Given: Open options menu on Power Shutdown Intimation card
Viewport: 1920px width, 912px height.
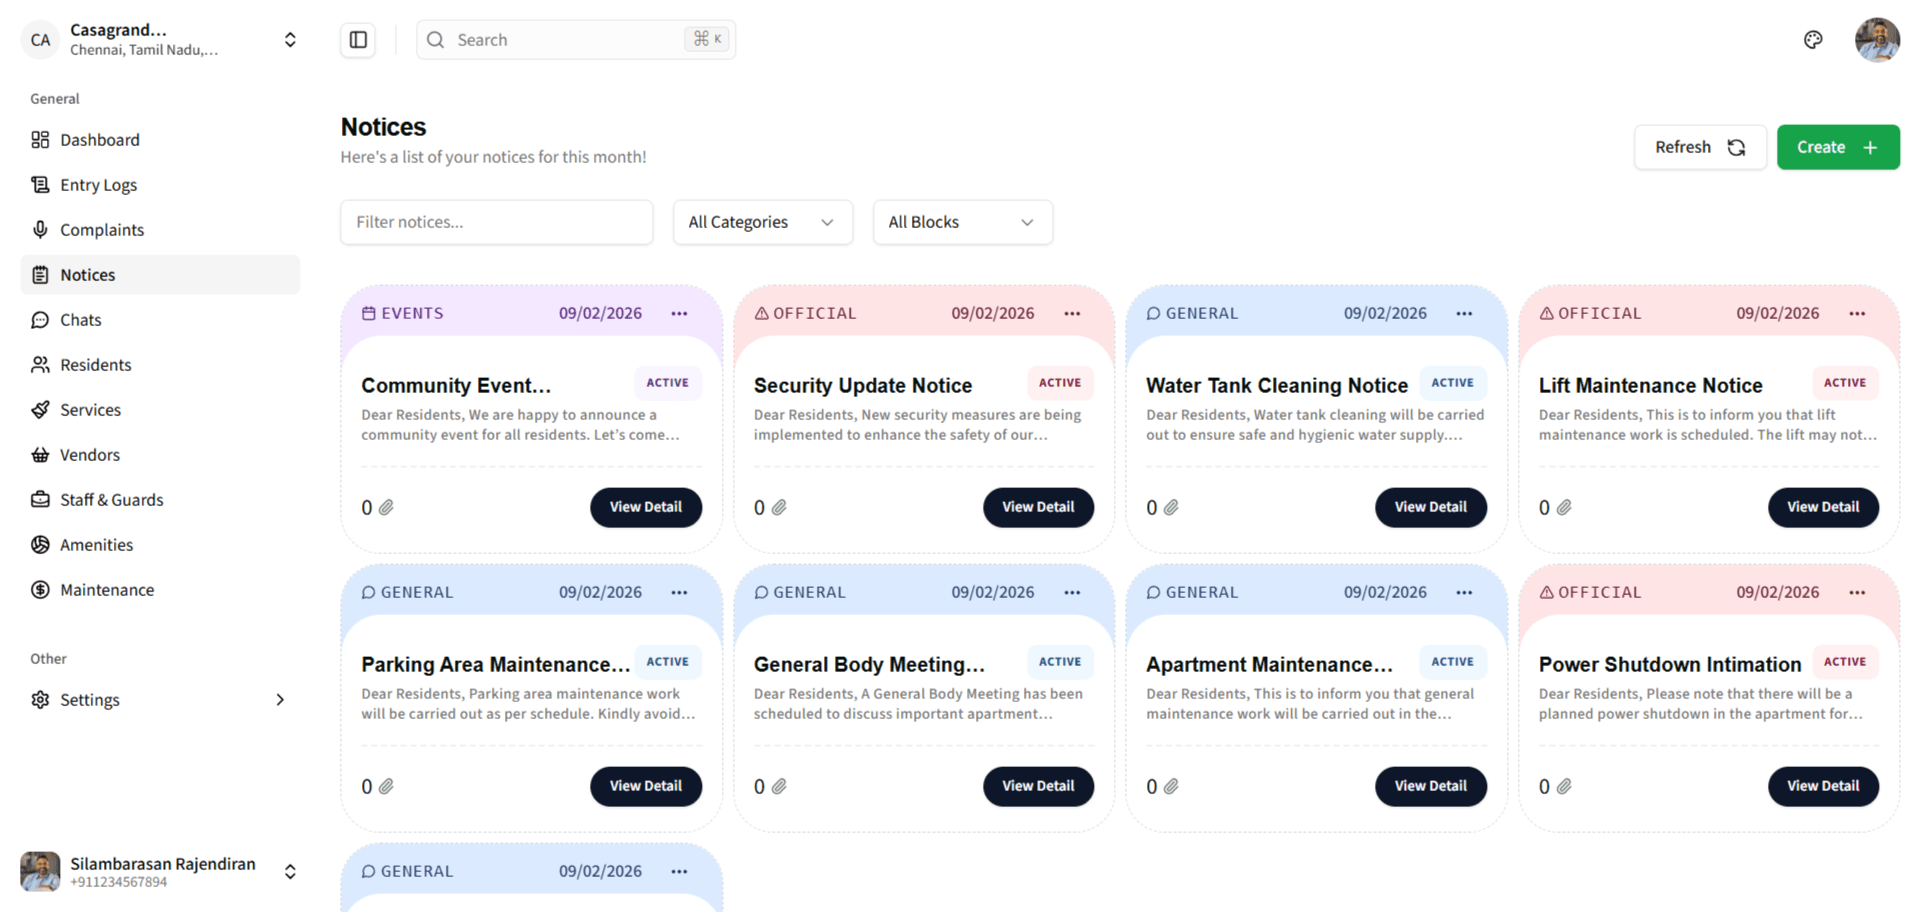Looking at the screenshot, I should tap(1857, 593).
